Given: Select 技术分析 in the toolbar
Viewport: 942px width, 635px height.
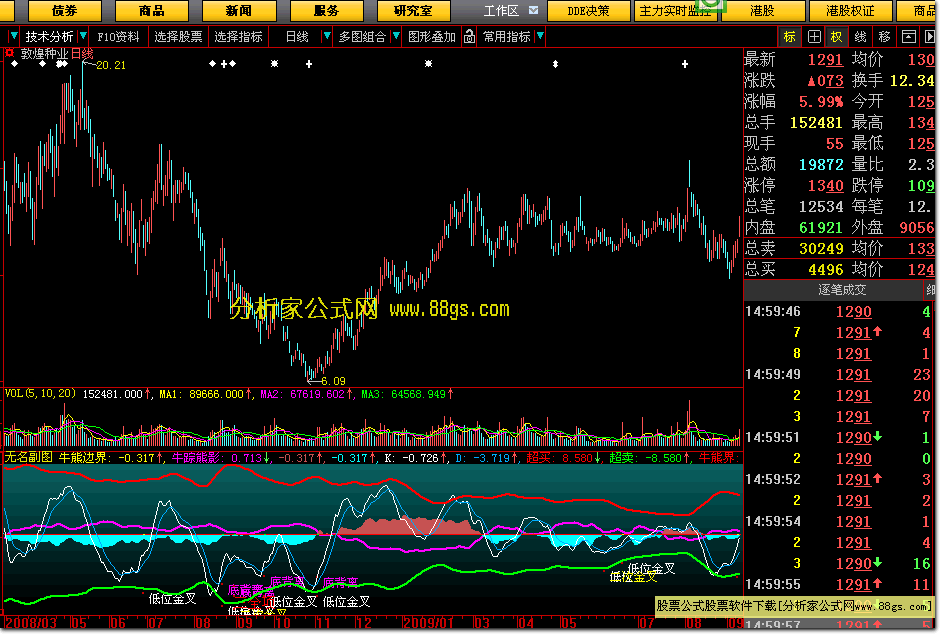Looking at the screenshot, I should coord(49,37).
